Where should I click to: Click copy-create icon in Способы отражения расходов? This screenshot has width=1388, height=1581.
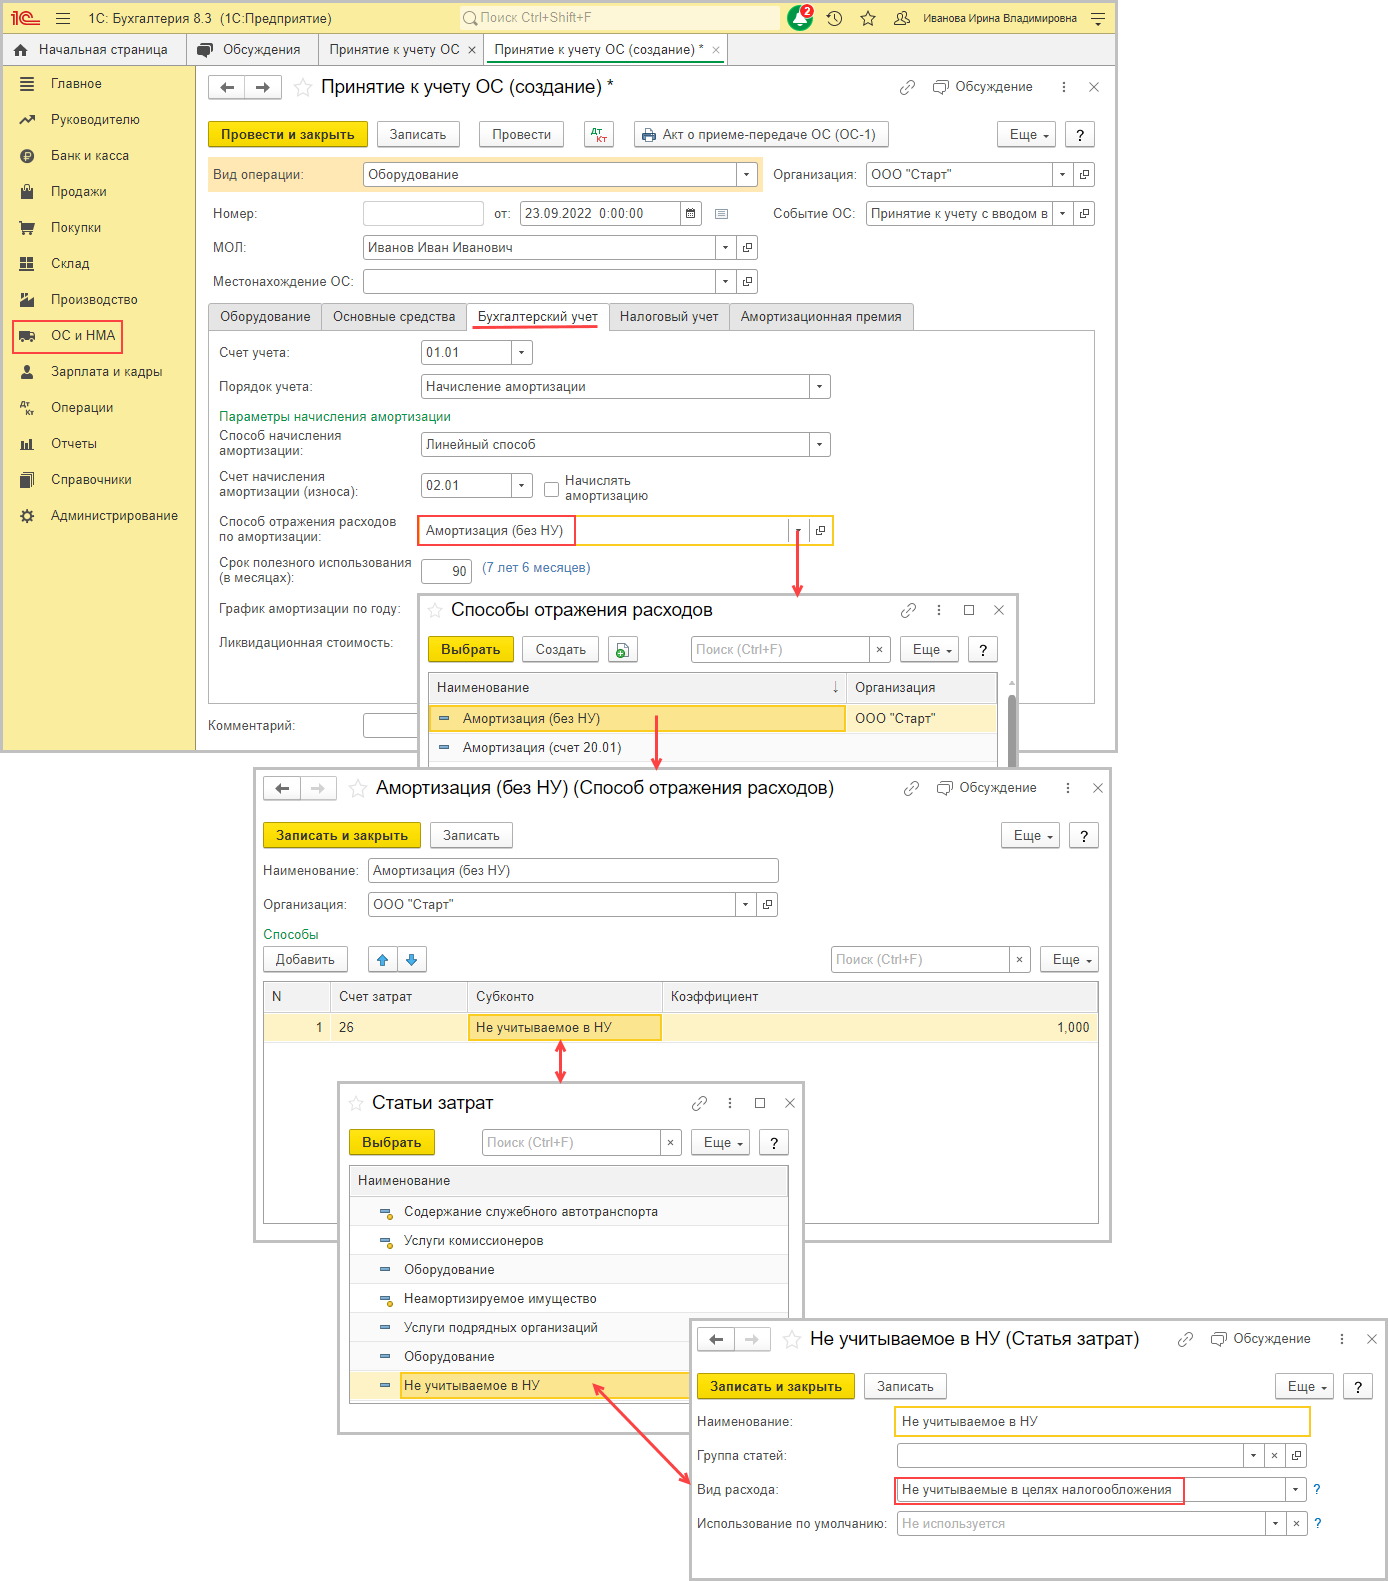[622, 650]
